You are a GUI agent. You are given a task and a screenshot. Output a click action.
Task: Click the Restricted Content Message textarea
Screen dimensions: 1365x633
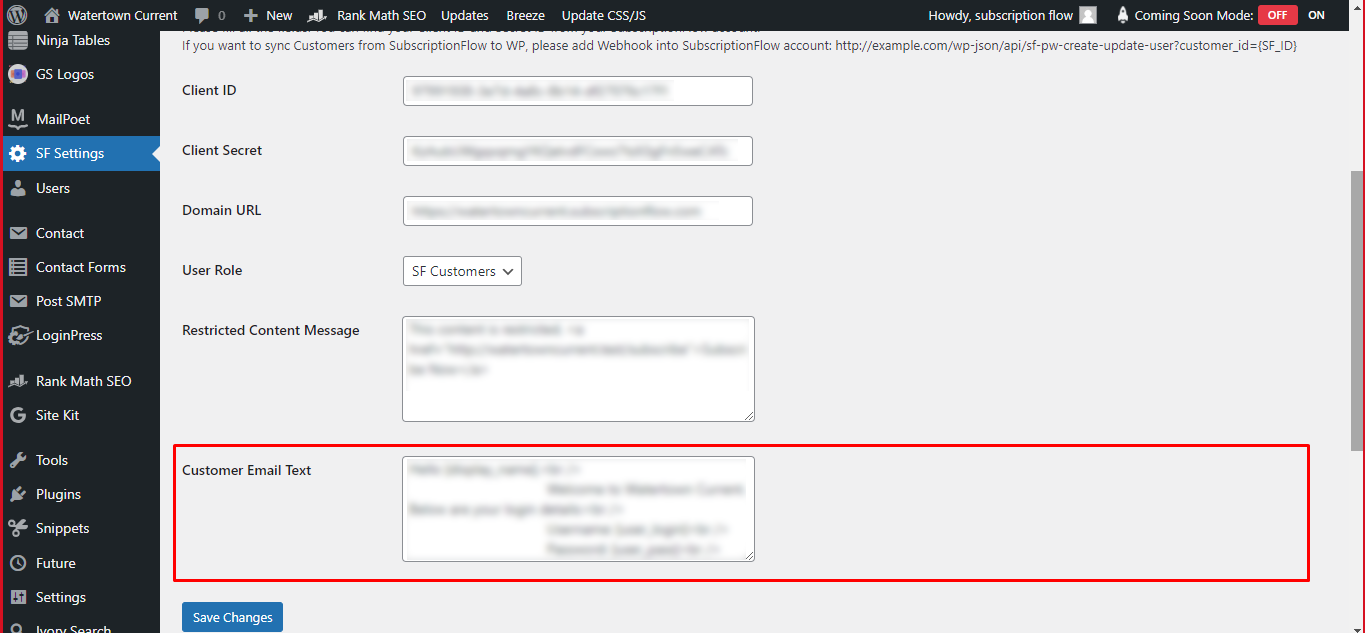point(578,369)
